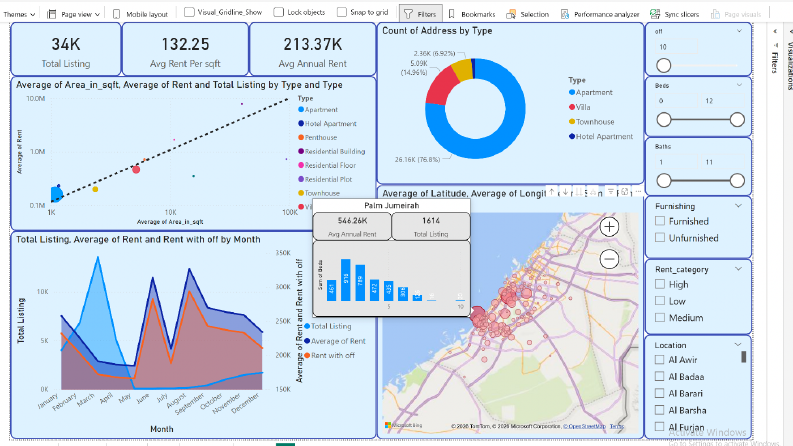Viewport: 793px width, 446px height.
Task: Select Hotel Apartment in donut chart legend
Action: pos(601,137)
